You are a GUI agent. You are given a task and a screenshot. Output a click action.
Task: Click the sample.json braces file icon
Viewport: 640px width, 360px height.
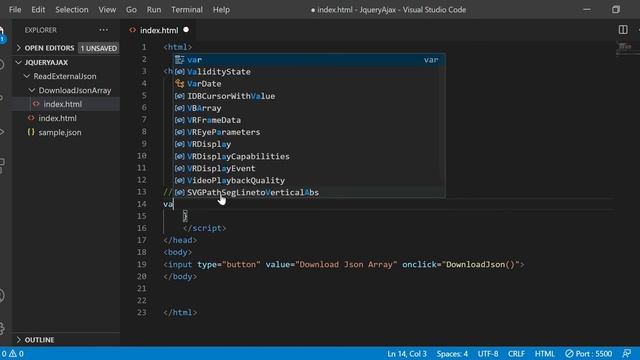(31, 132)
